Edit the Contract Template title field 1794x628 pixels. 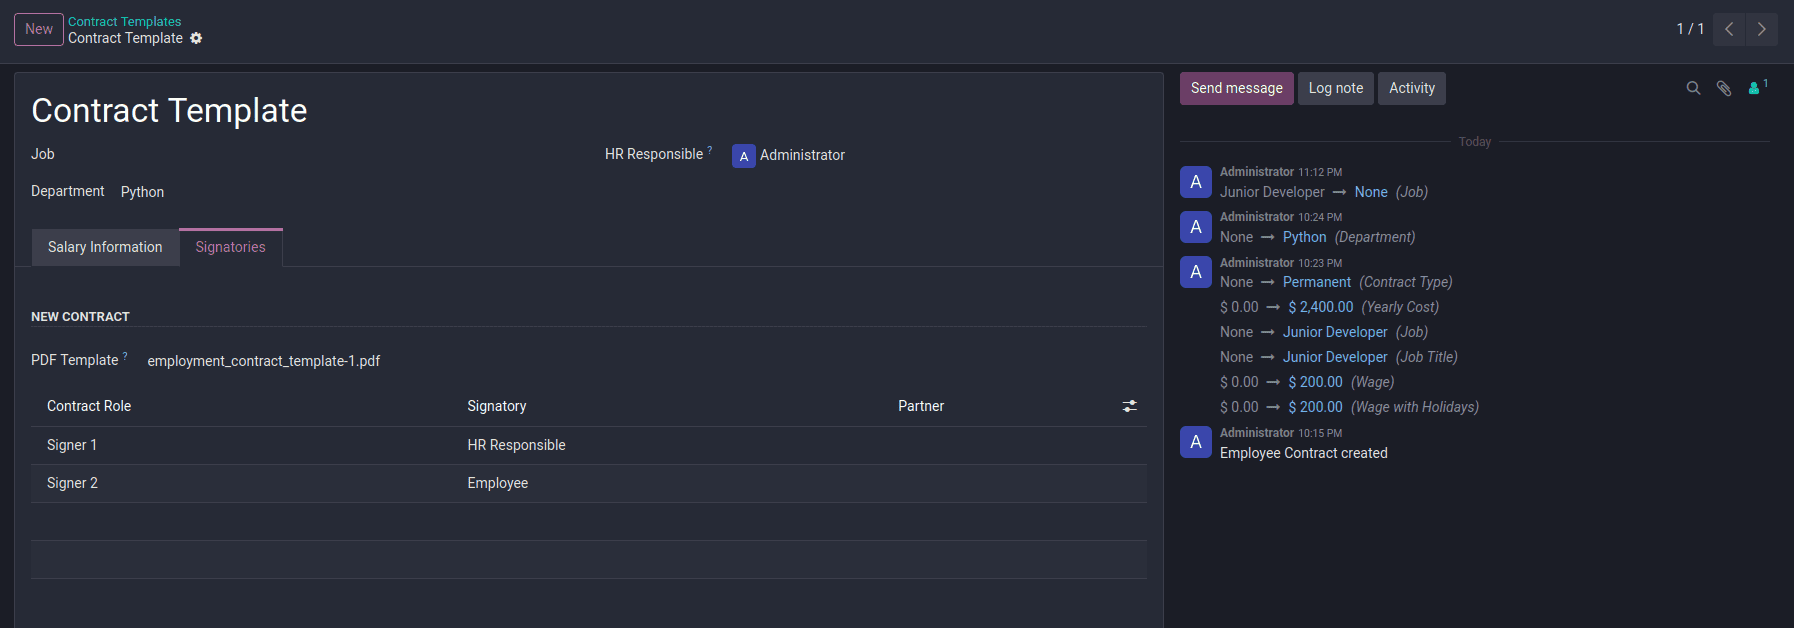click(x=169, y=110)
